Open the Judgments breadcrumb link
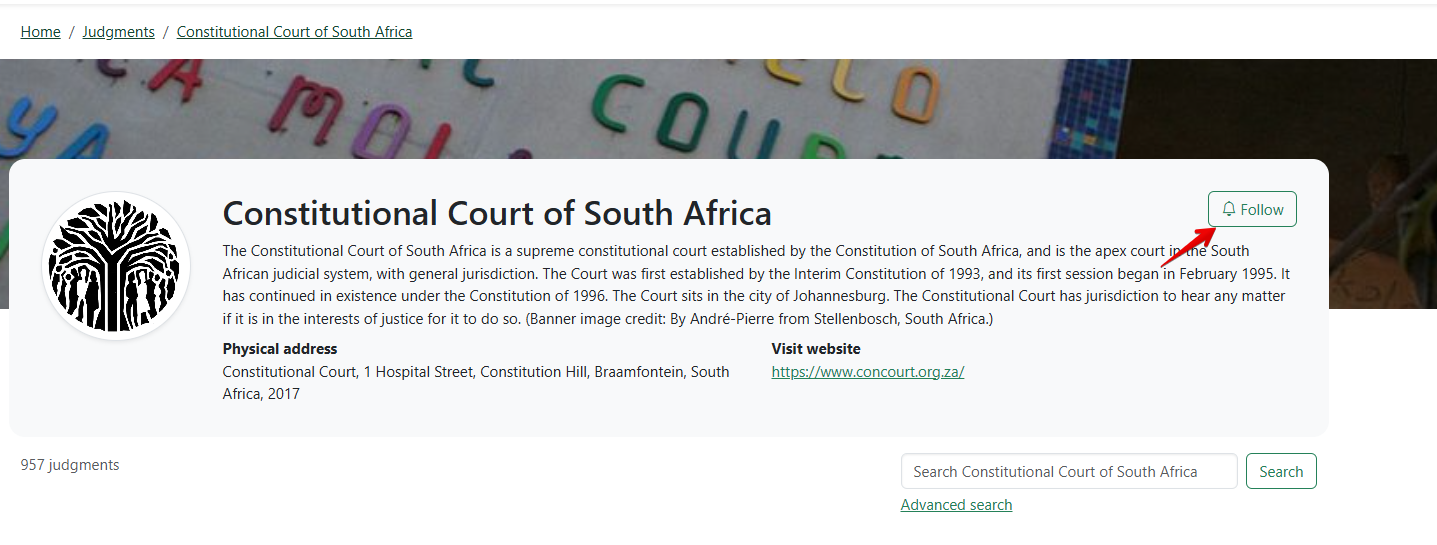Image resolution: width=1437 pixels, height=545 pixels. [118, 32]
